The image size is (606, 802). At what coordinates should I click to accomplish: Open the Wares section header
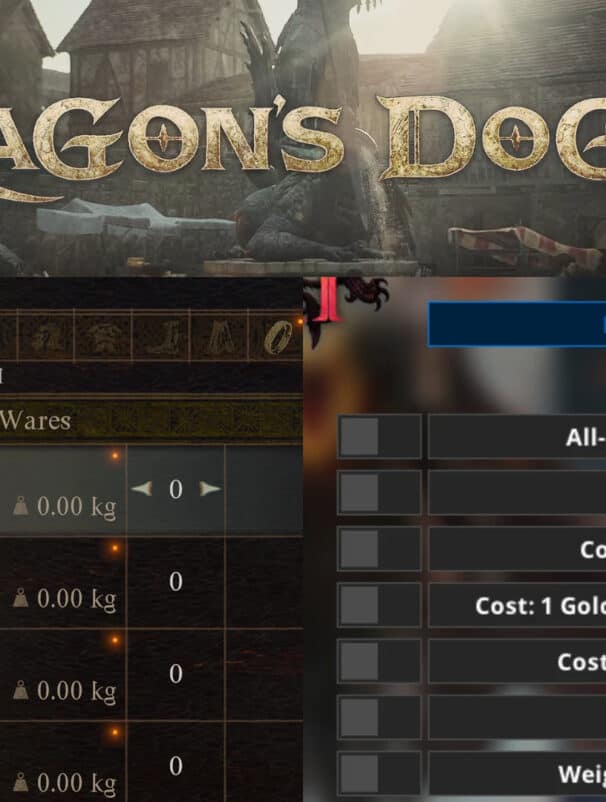[x=151, y=421]
